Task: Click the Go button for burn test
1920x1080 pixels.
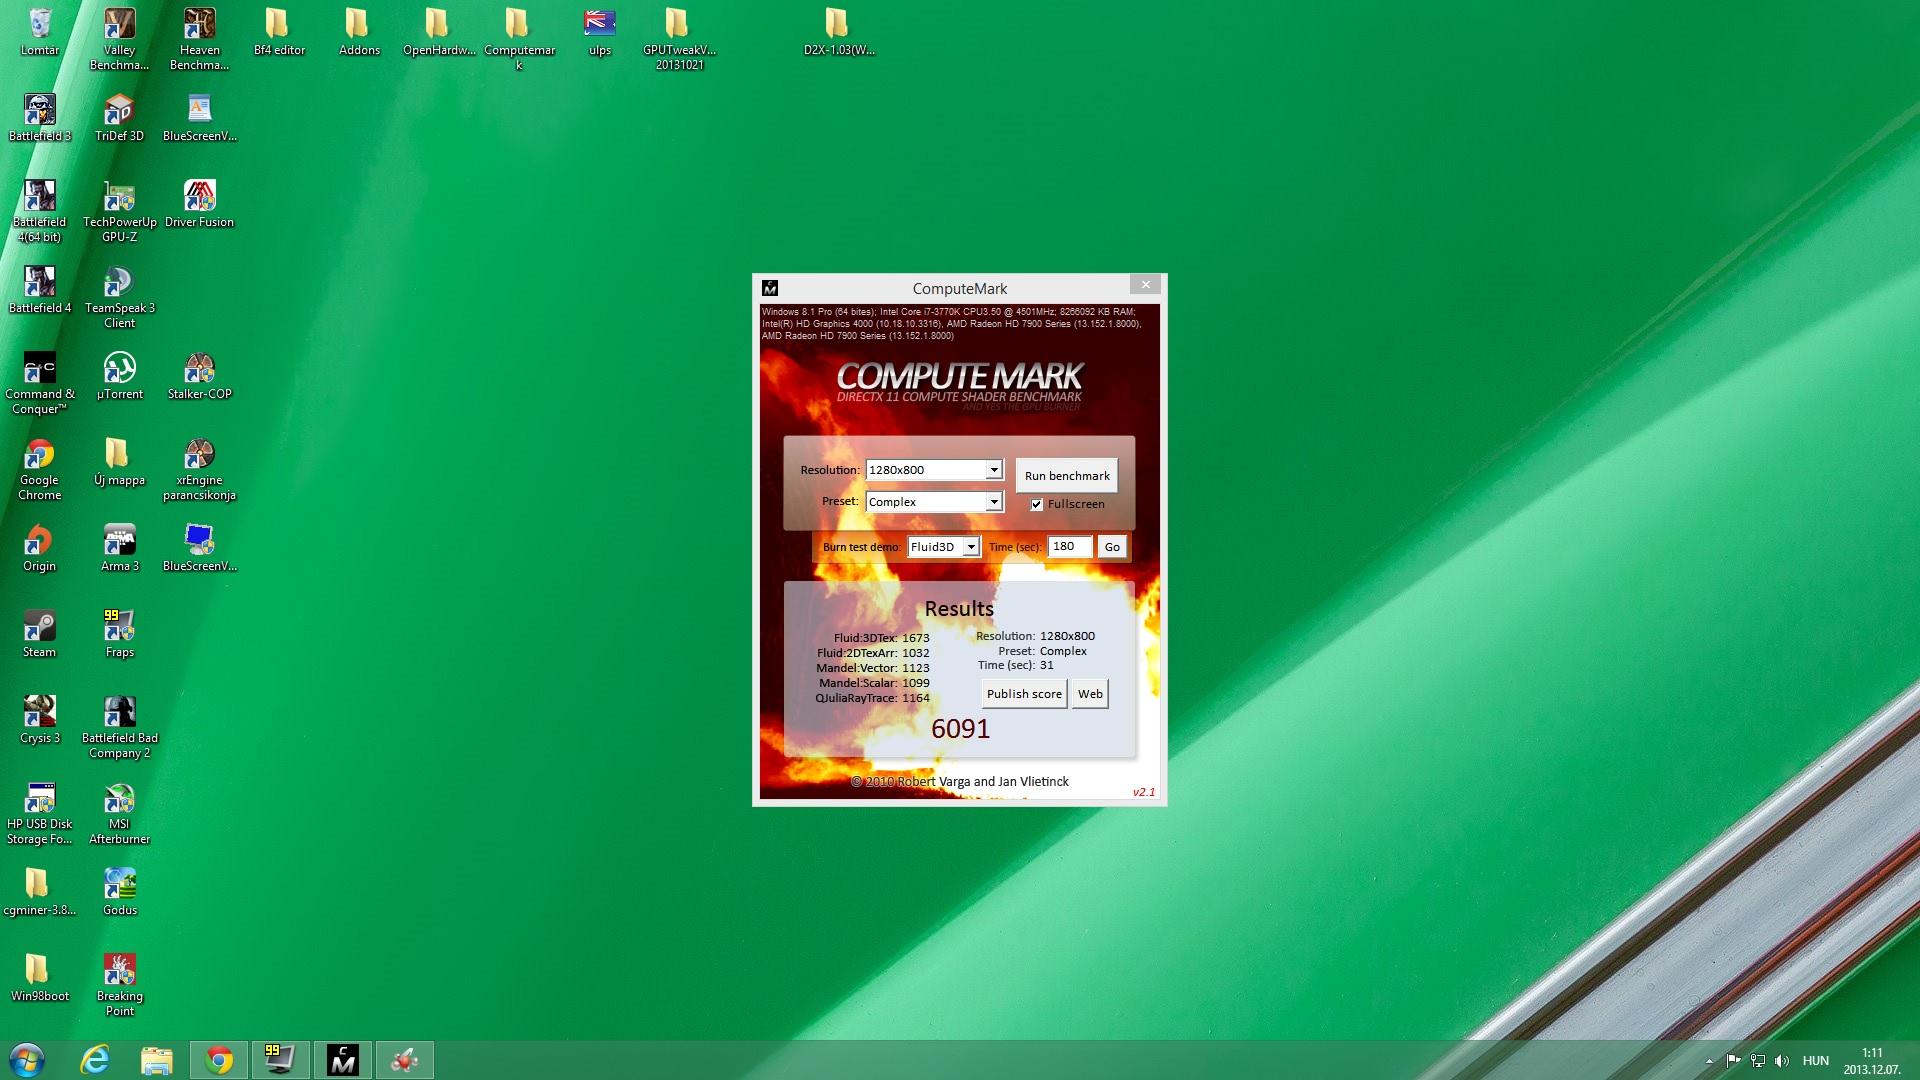Action: [x=1112, y=547]
